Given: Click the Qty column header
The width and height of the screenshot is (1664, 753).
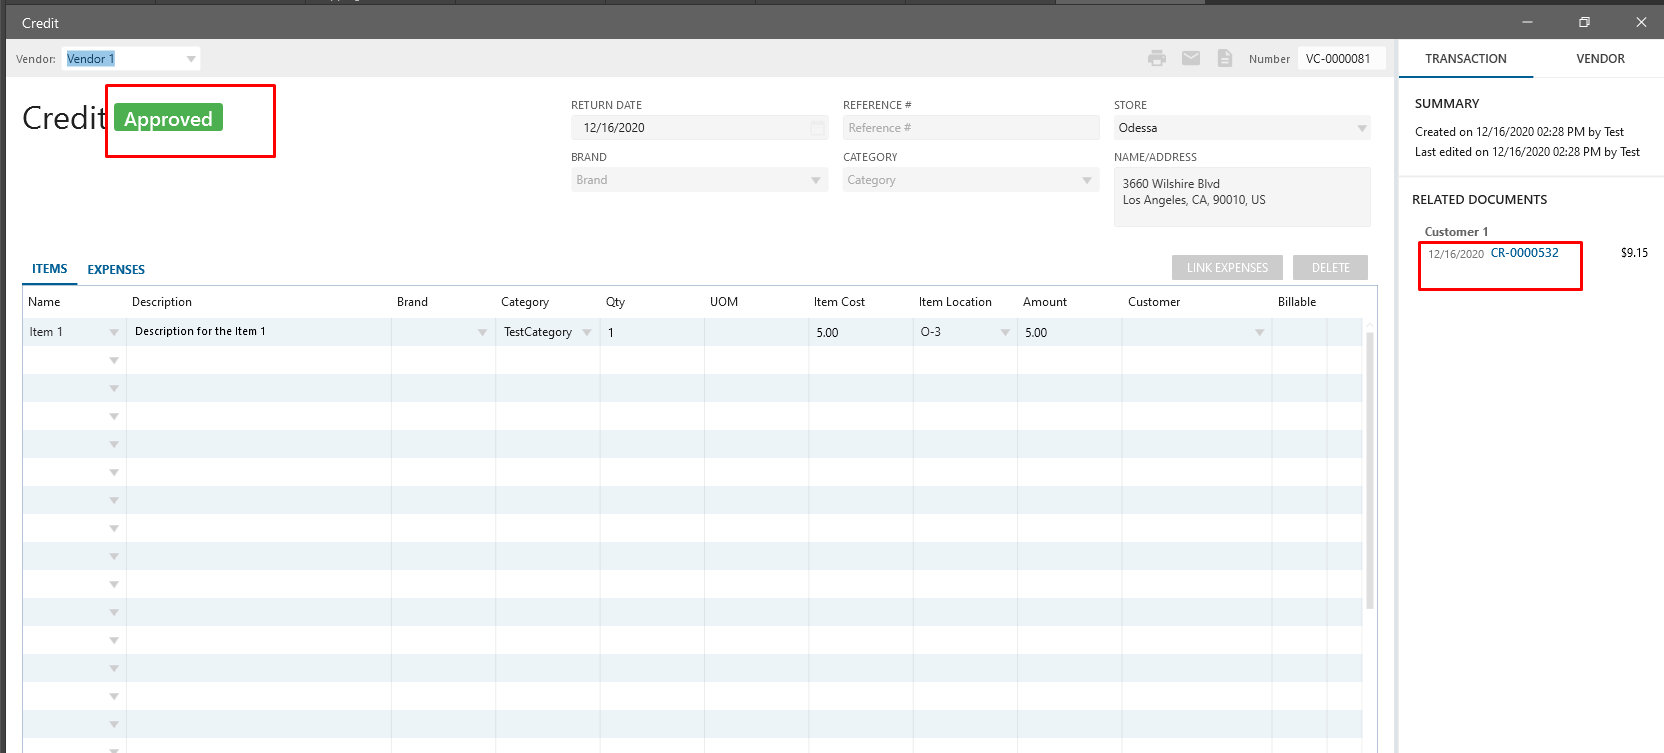Looking at the screenshot, I should pos(615,302).
